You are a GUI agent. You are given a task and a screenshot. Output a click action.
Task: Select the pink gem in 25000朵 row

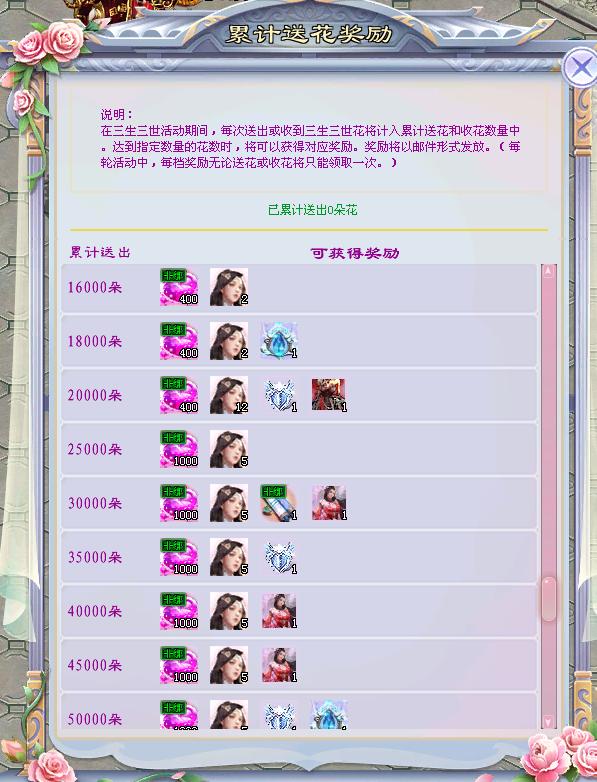click(x=179, y=449)
